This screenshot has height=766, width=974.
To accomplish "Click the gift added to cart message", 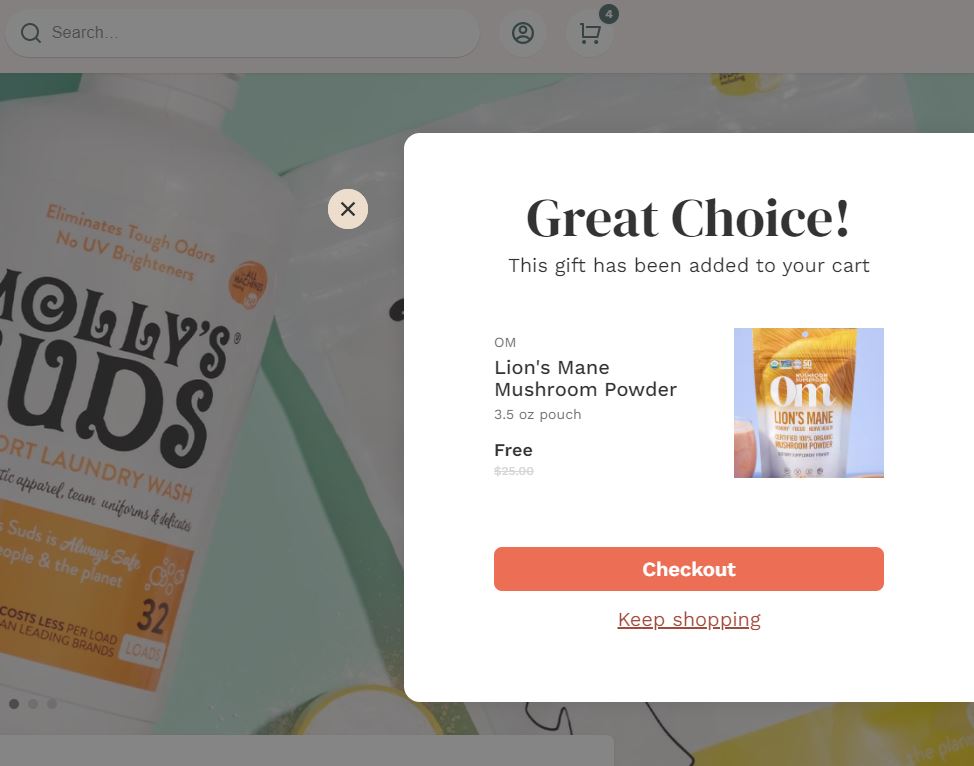I will pos(689,265).
